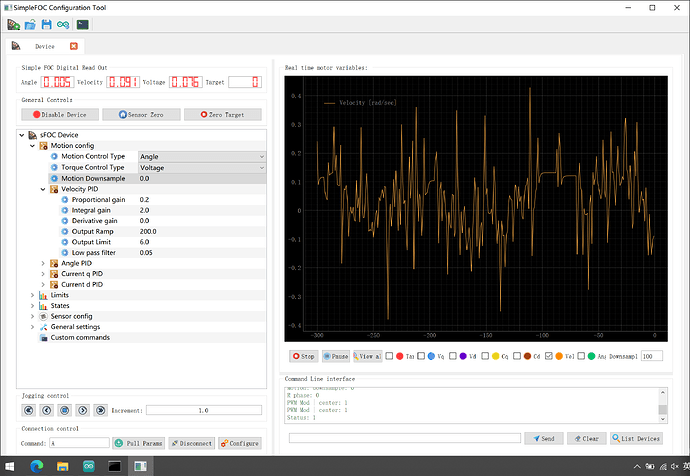The width and height of the screenshot is (690, 476).
Task: Collapse the Motion config node
Action: click(x=32, y=146)
